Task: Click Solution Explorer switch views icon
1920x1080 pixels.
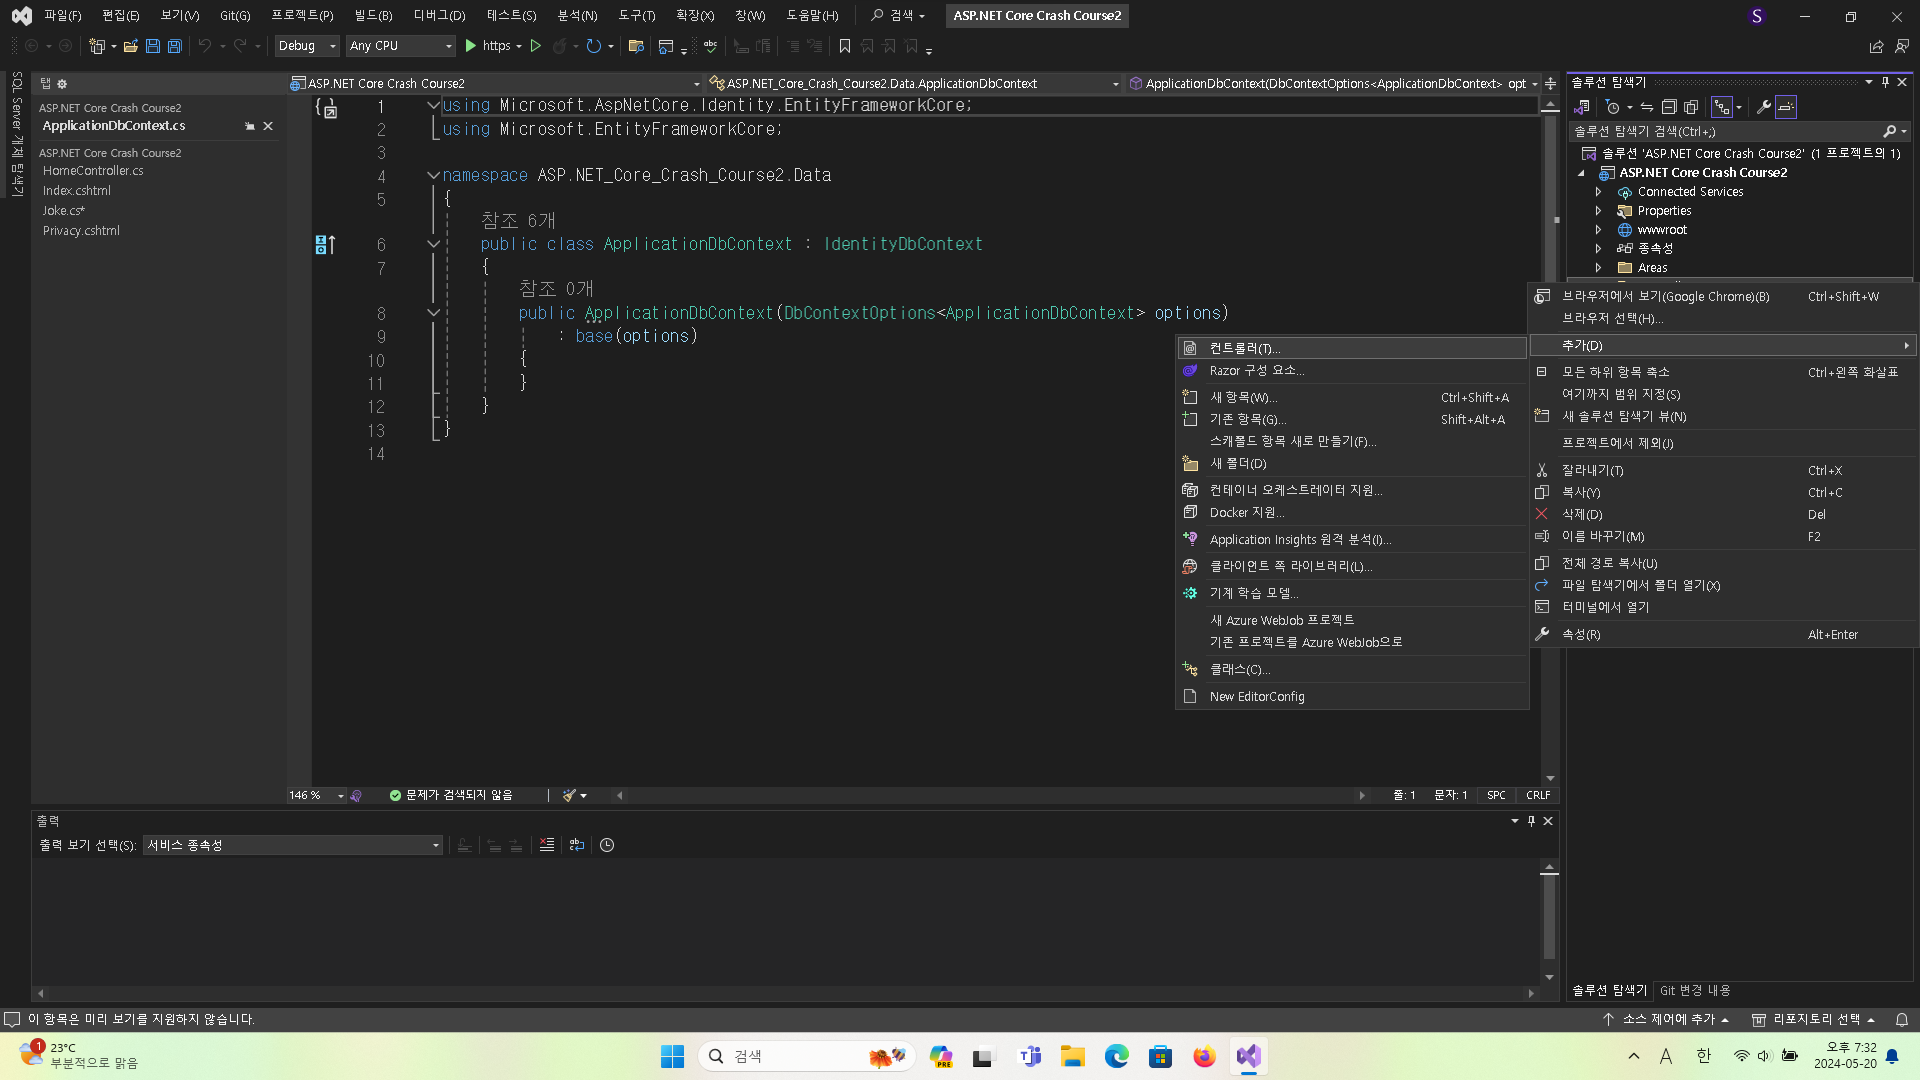Action: [1582, 107]
